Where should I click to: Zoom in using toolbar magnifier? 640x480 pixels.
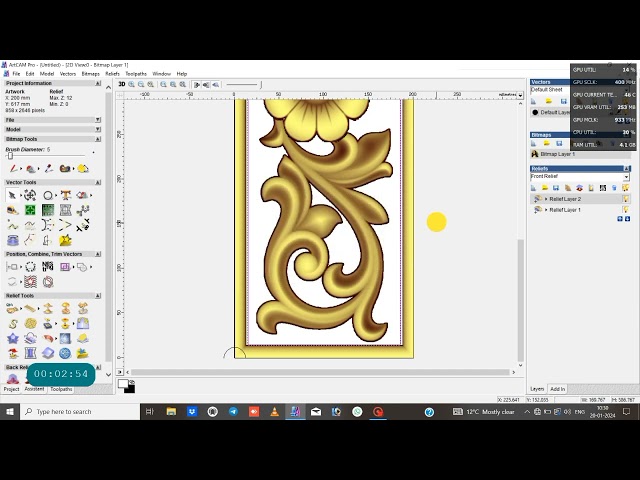[131, 84]
